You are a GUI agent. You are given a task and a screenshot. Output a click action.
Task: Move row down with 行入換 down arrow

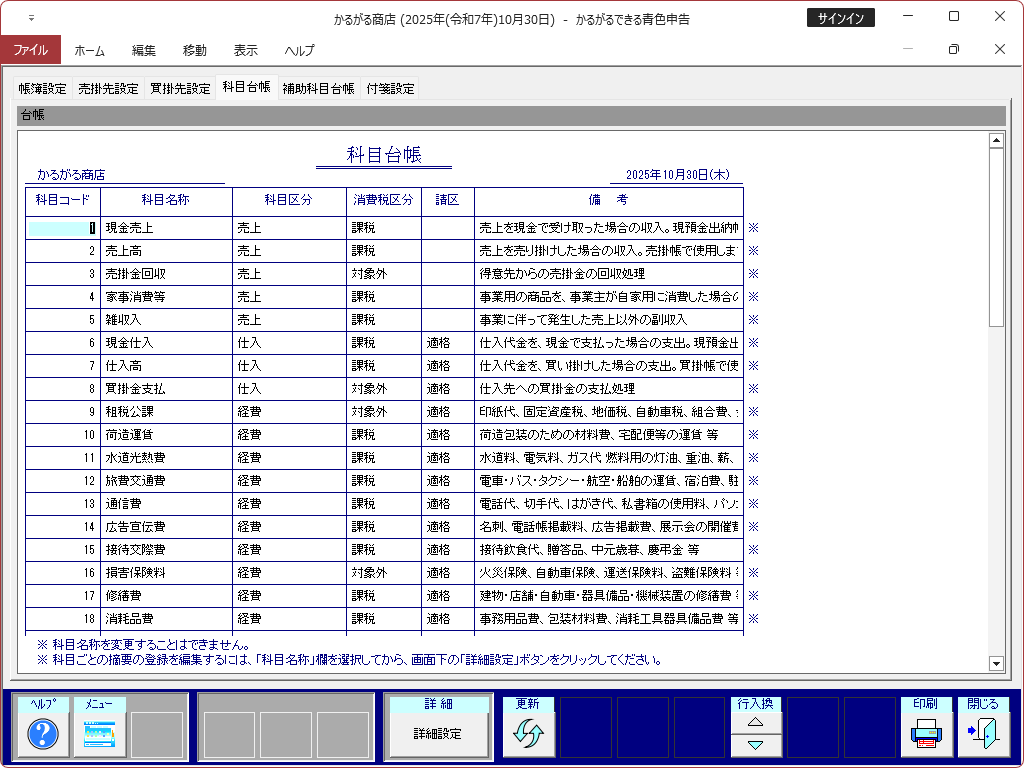pos(756,745)
